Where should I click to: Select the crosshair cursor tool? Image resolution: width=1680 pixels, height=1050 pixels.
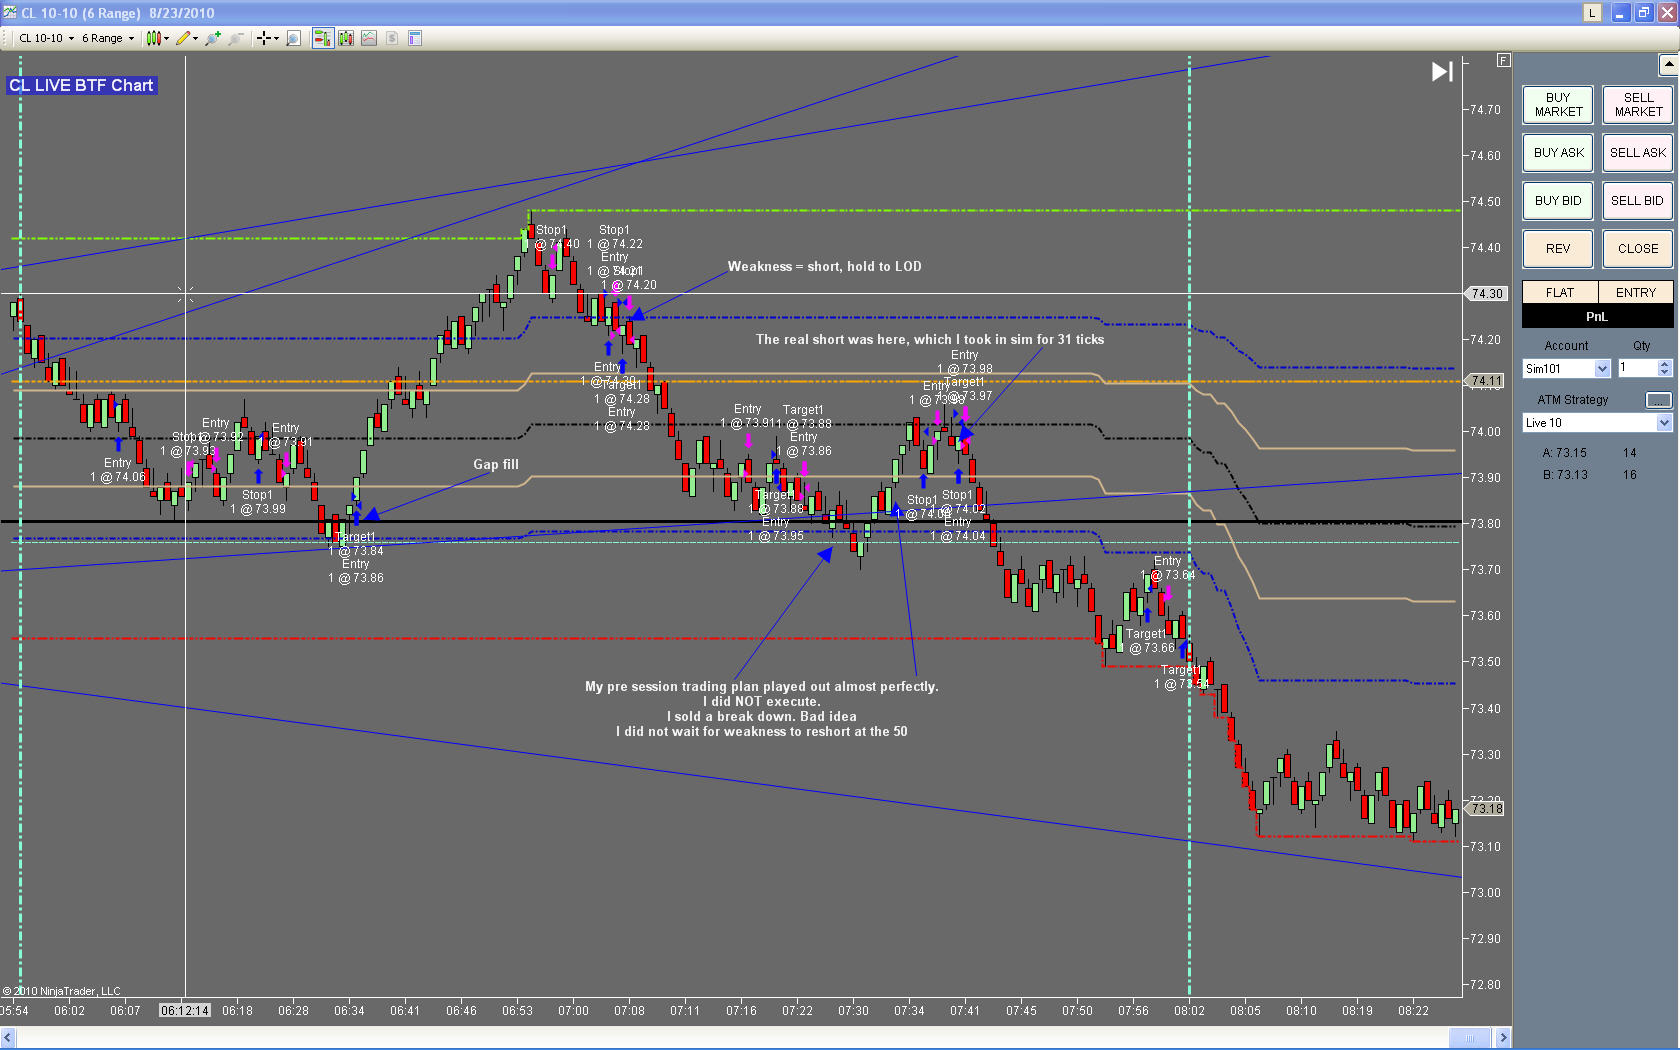pos(264,38)
